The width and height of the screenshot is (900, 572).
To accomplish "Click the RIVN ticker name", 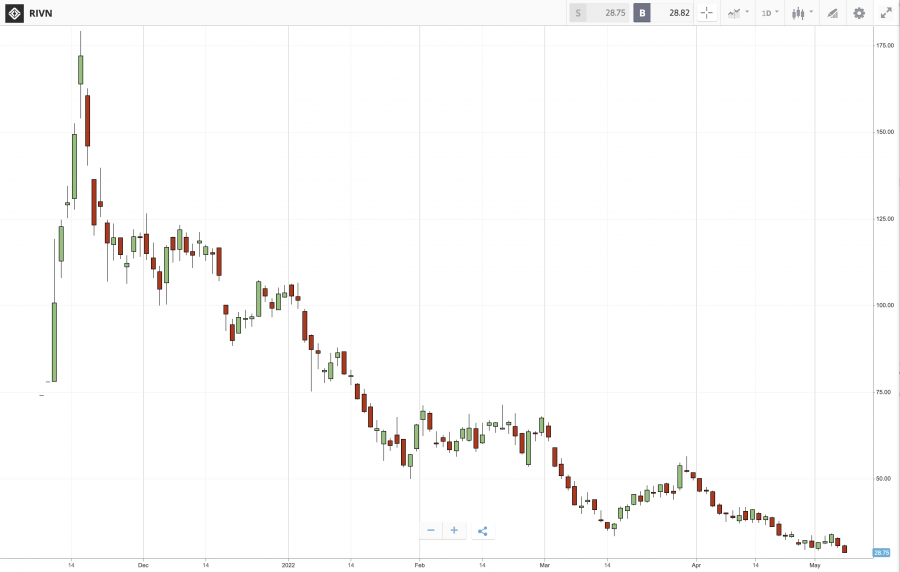I will tap(41, 13).
